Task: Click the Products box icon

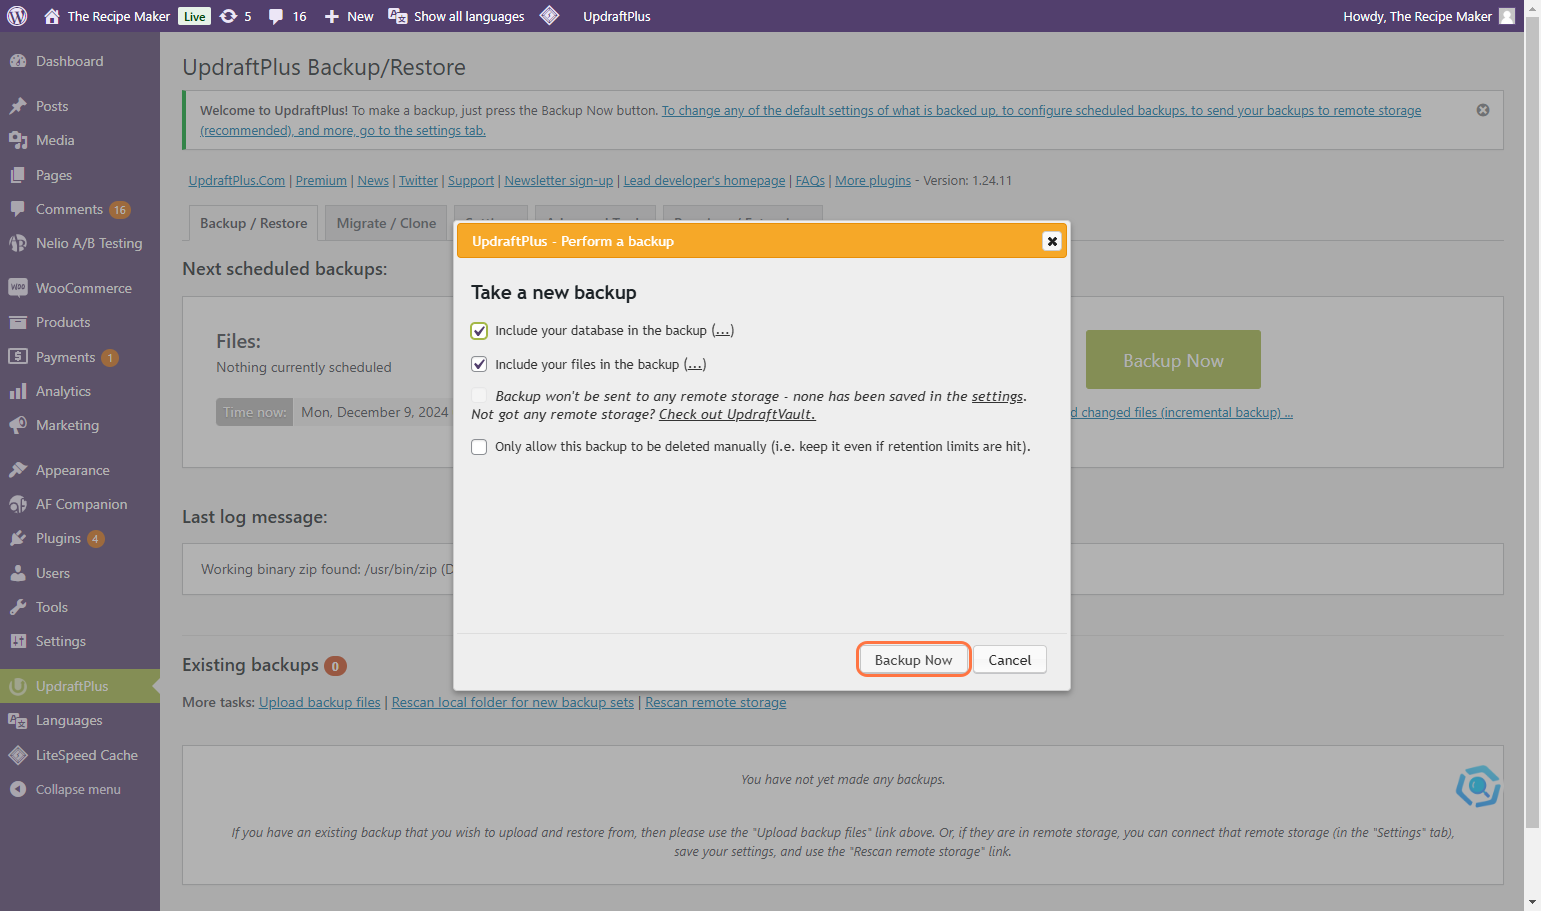Action: [18, 322]
